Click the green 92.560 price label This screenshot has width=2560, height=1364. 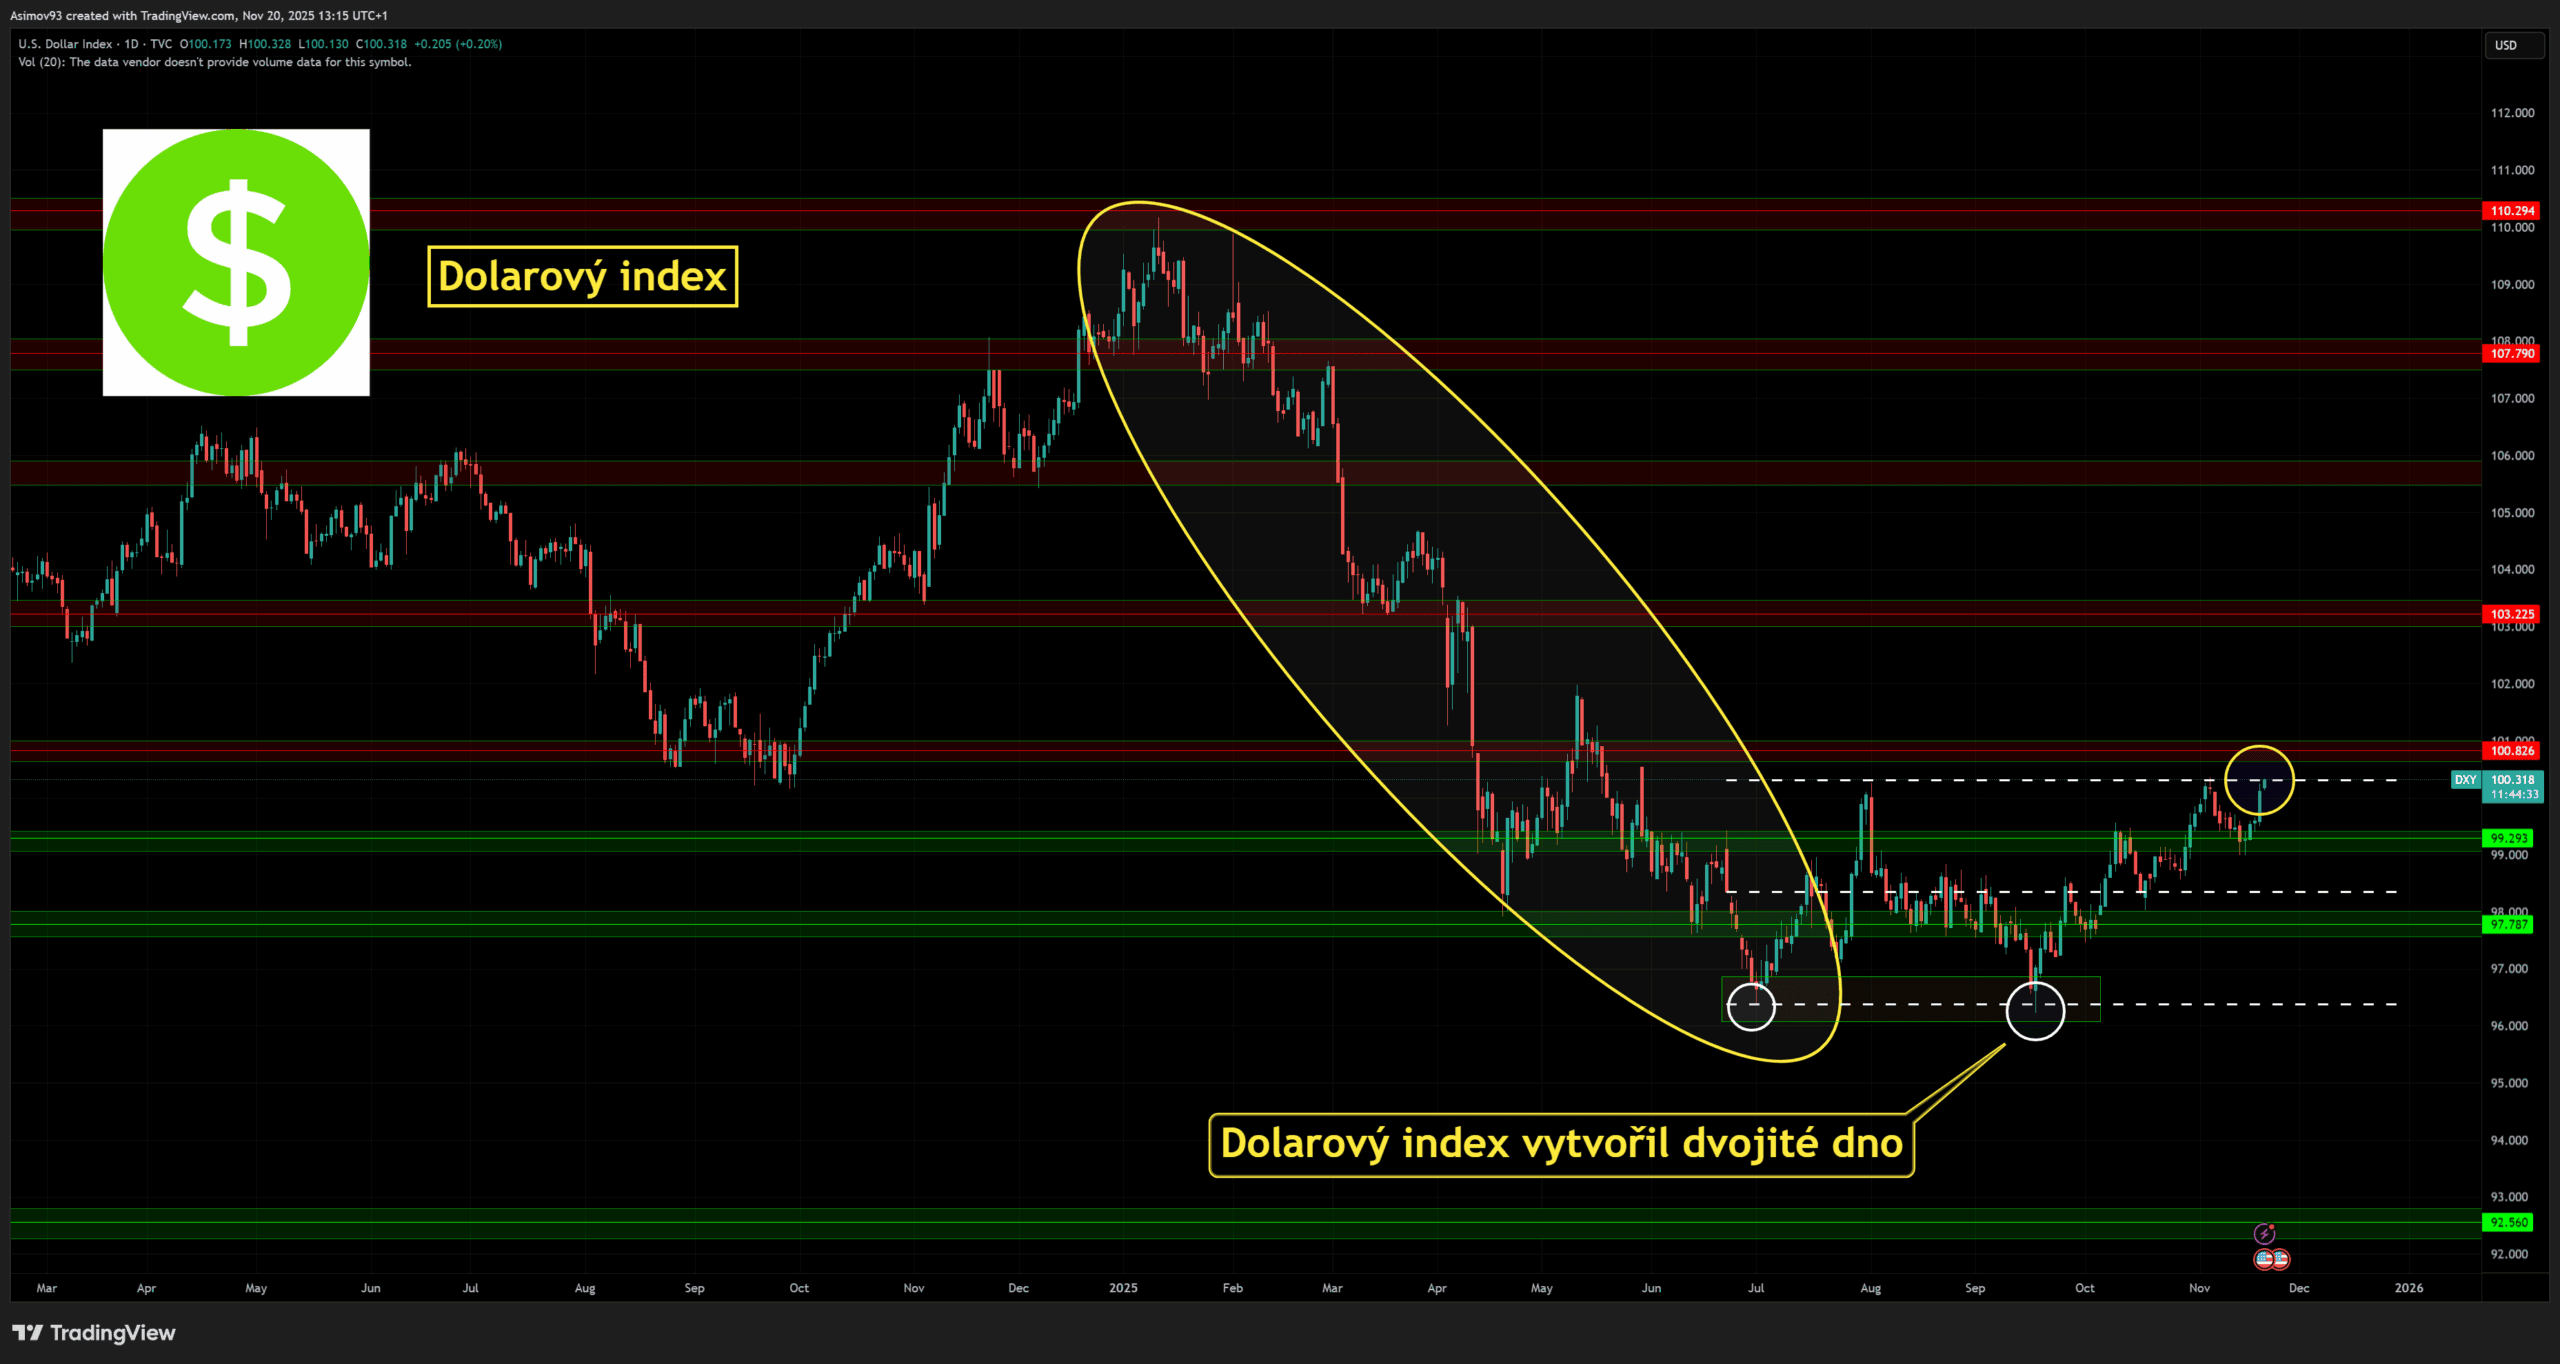point(2509,1222)
